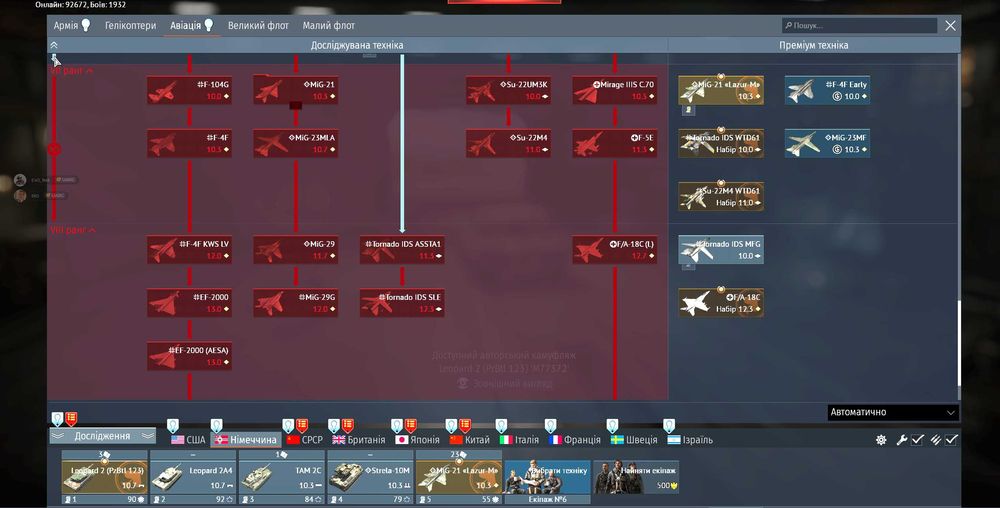
Task: Click the light bulb icon above Франція
Action: tap(550, 425)
